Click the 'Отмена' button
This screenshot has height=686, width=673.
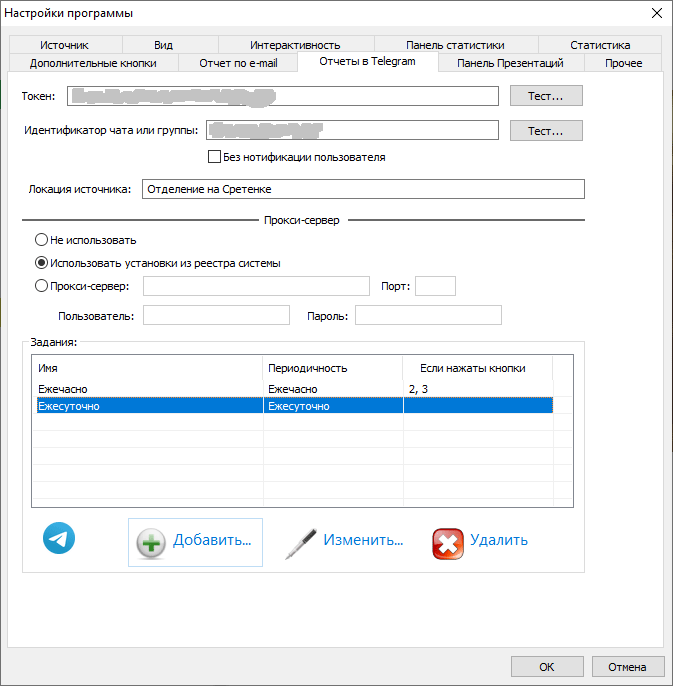(x=627, y=667)
